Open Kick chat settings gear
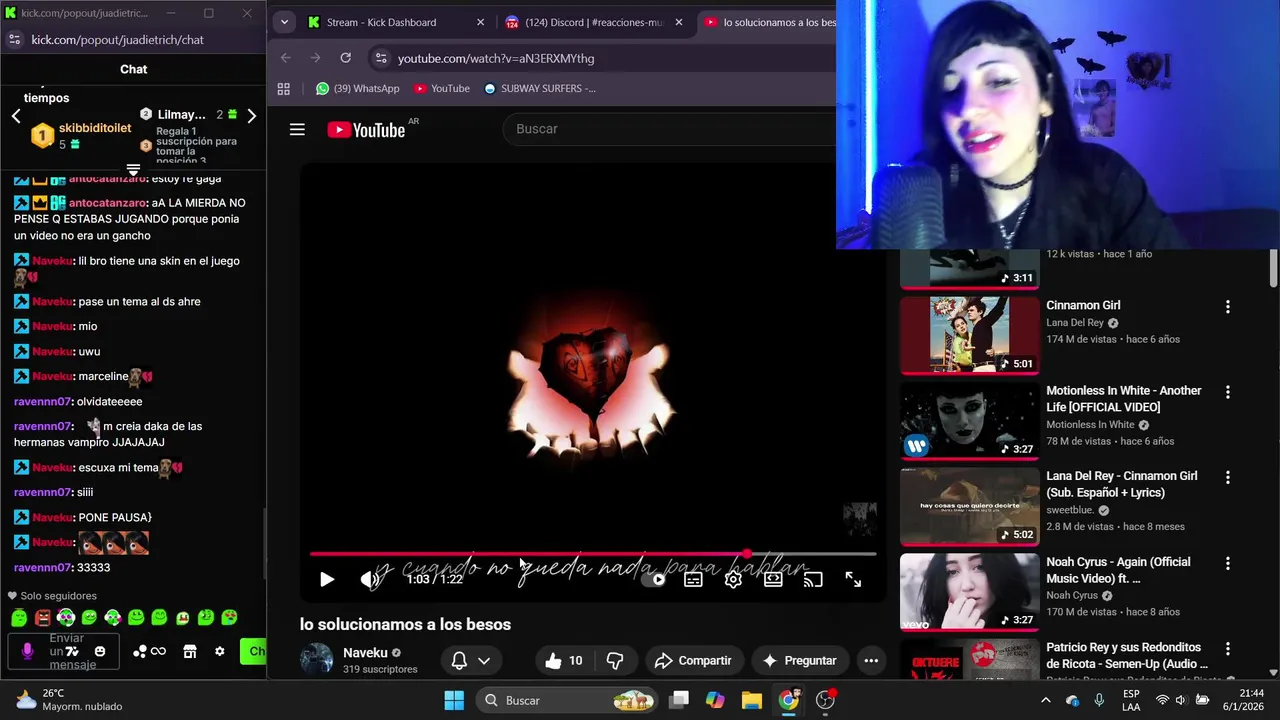Image resolution: width=1280 pixels, height=720 pixels. coord(220,651)
